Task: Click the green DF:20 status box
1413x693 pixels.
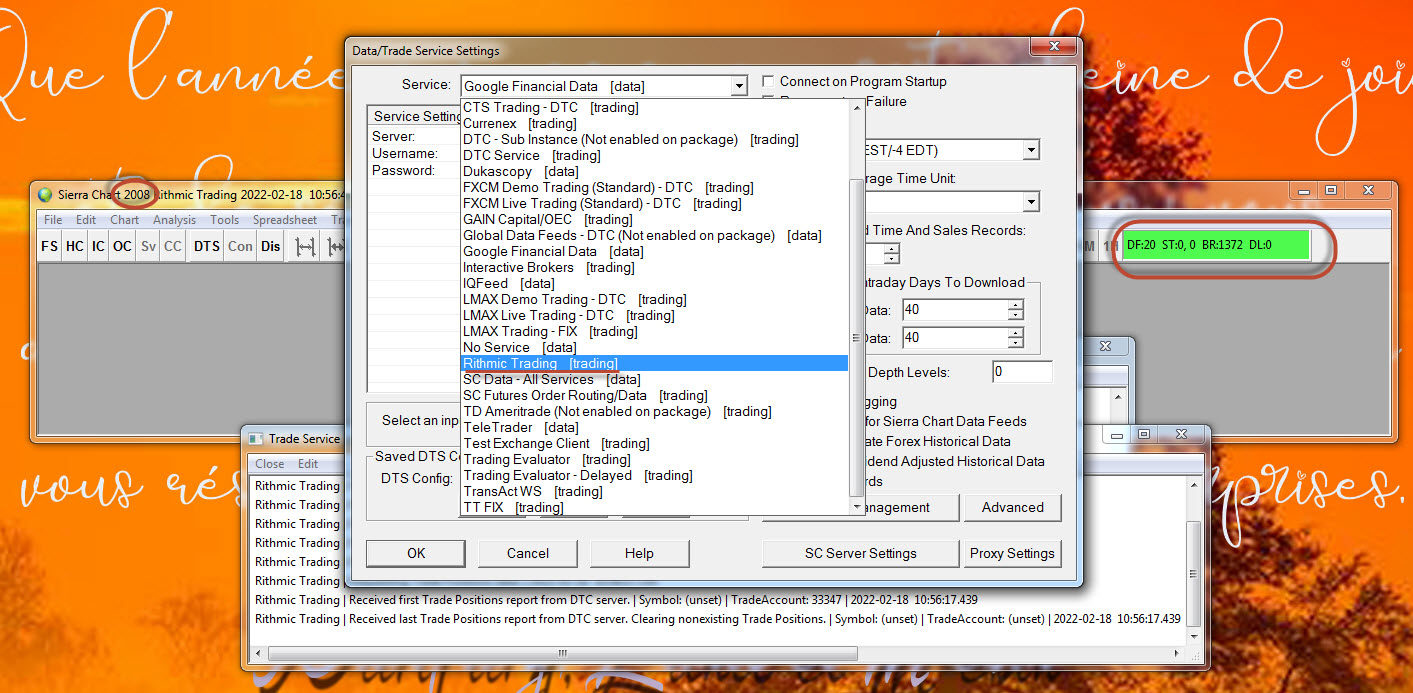Action: pyautogui.click(x=1215, y=244)
